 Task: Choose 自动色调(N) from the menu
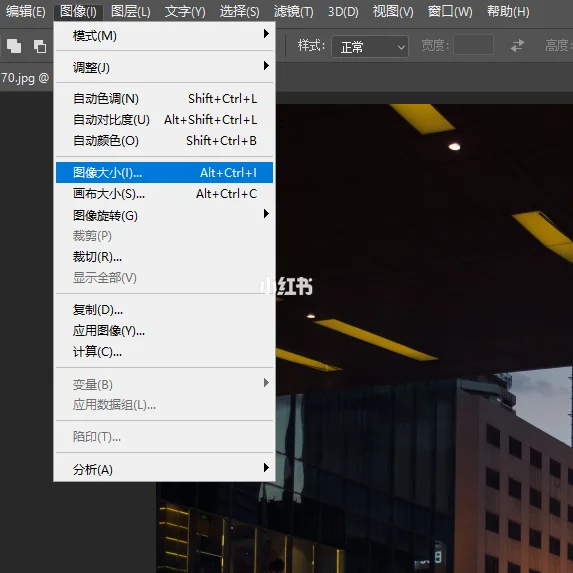click(164, 99)
